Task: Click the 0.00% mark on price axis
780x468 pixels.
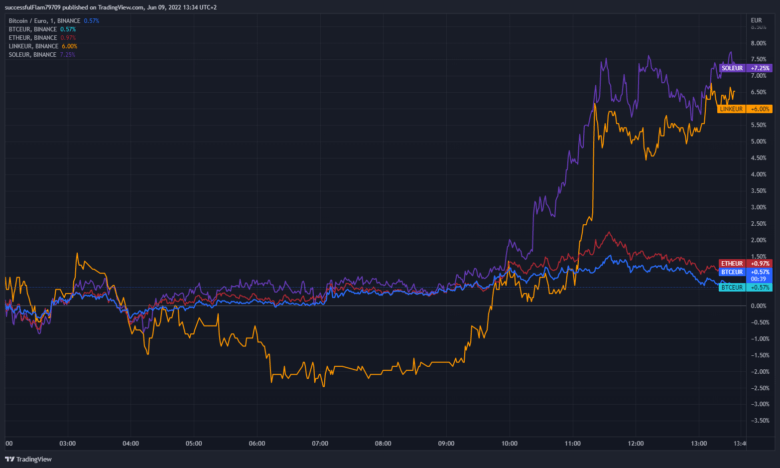Action: (758, 306)
